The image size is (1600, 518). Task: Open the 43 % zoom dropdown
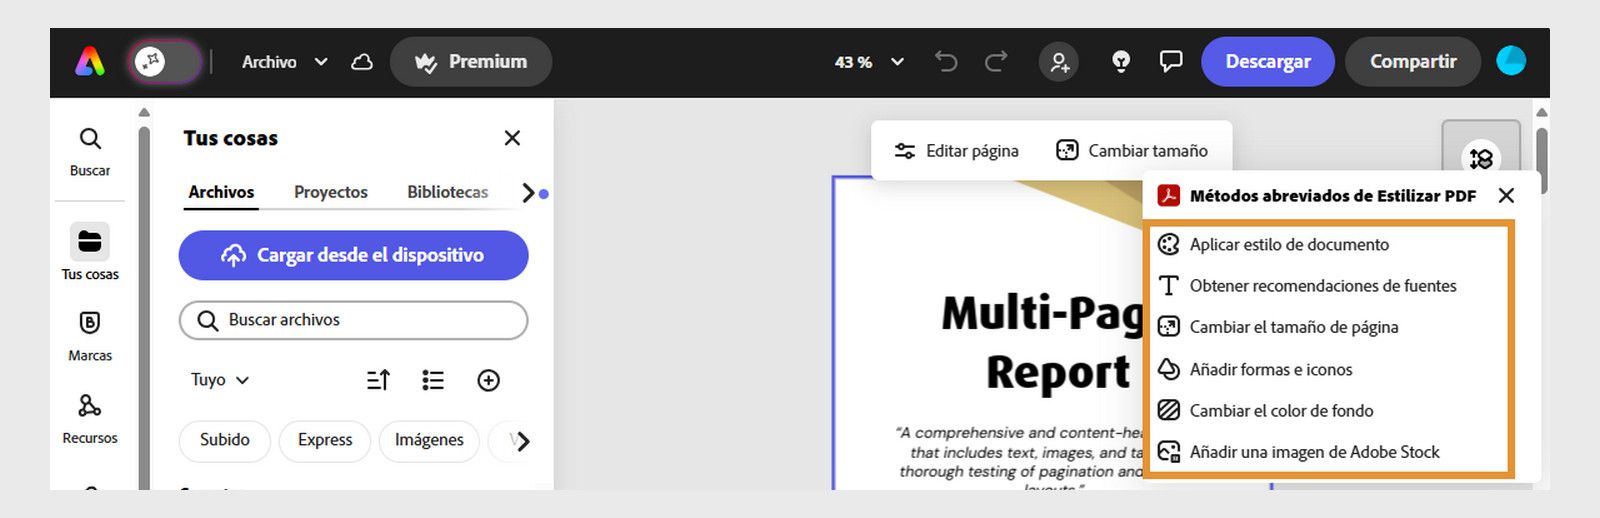pyautogui.click(x=868, y=62)
